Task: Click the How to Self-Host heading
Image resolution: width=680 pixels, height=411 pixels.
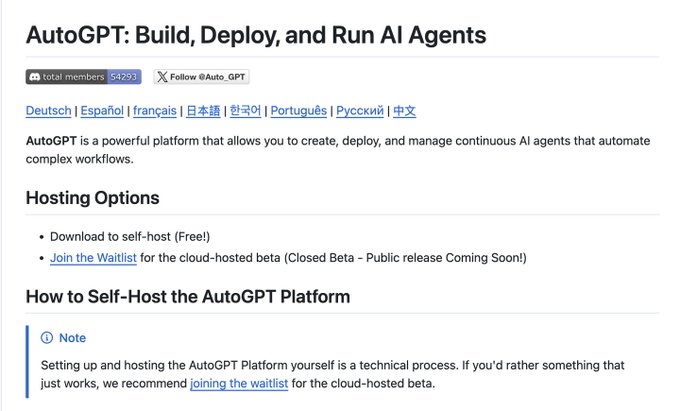Action: tap(188, 297)
